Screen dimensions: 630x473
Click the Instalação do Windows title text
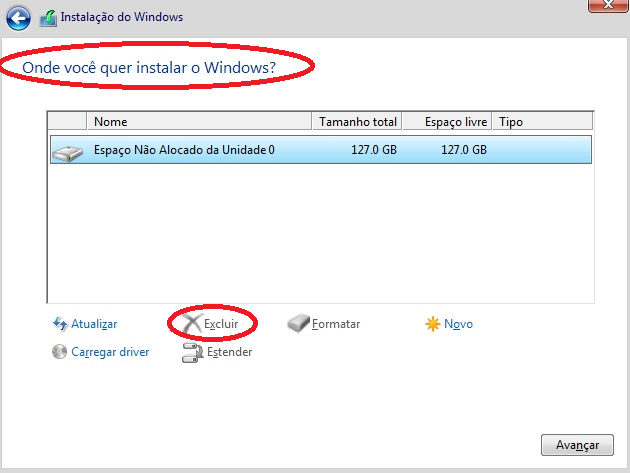(122, 17)
